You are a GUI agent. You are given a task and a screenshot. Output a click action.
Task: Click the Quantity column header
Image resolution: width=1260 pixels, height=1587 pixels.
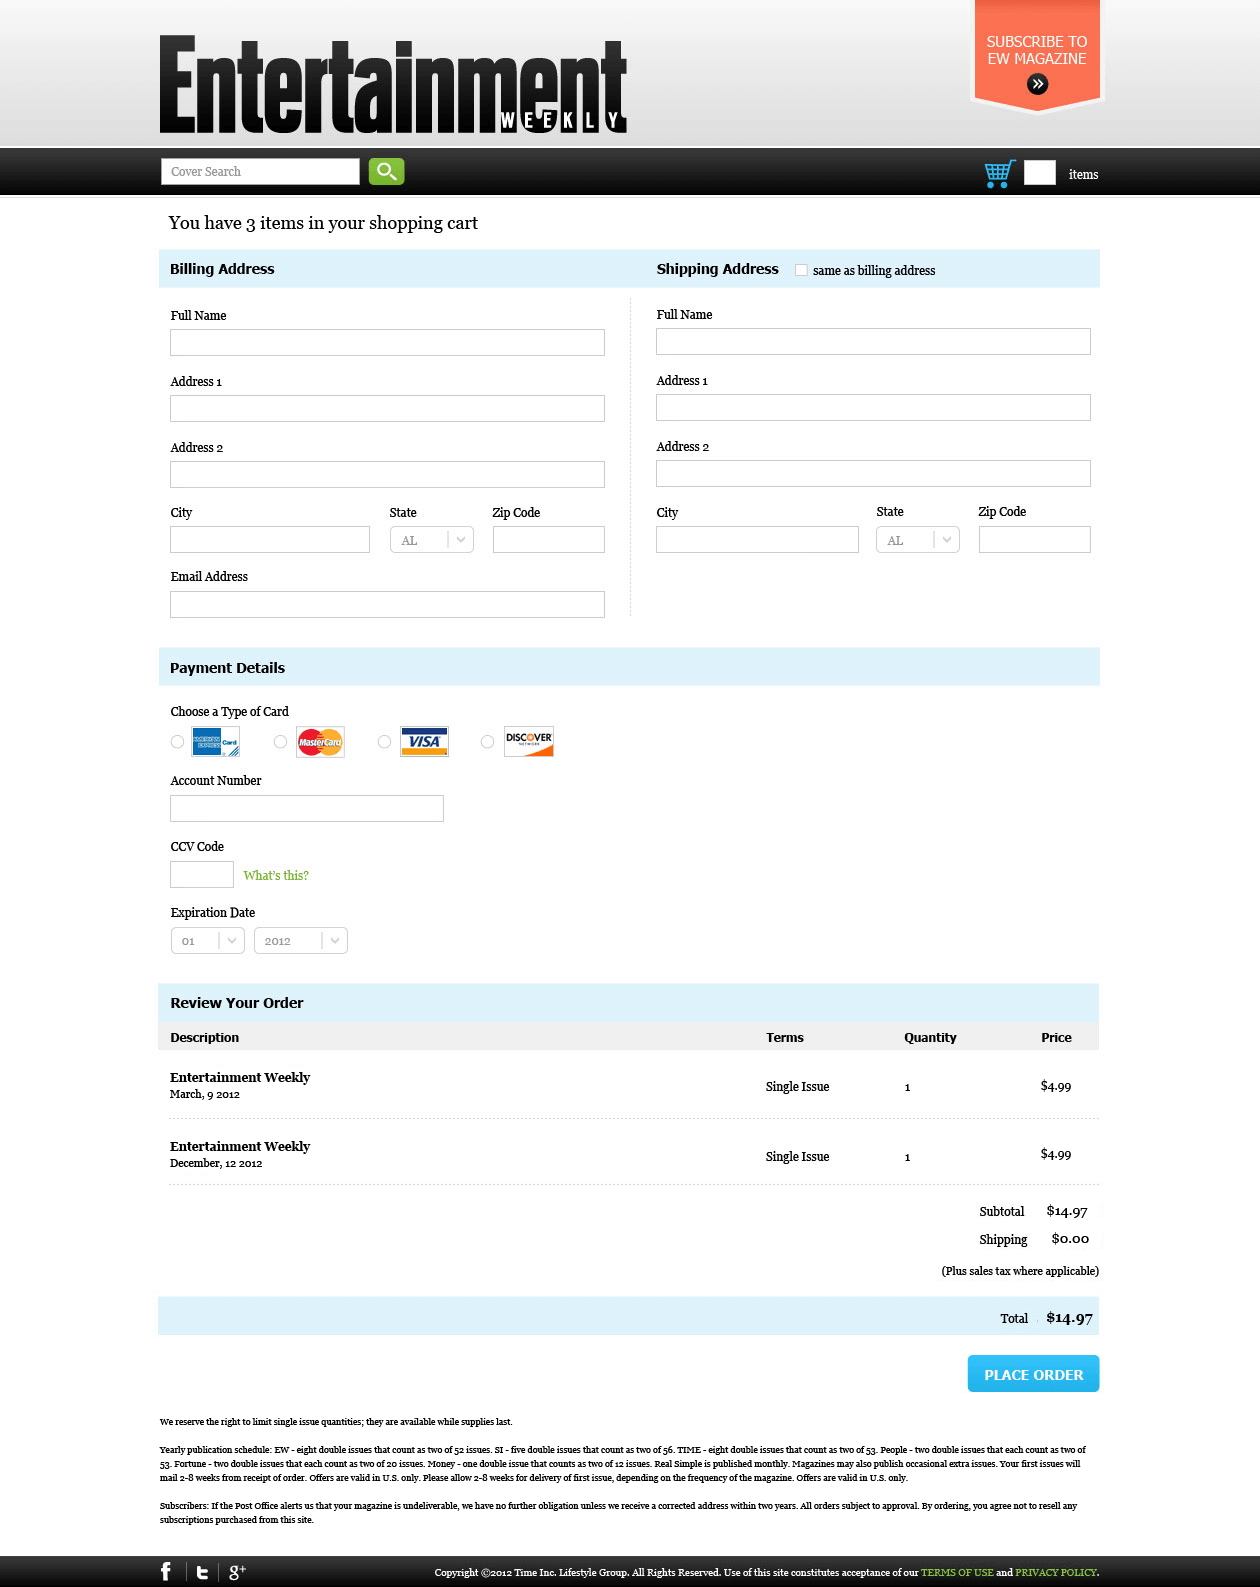click(x=930, y=1037)
